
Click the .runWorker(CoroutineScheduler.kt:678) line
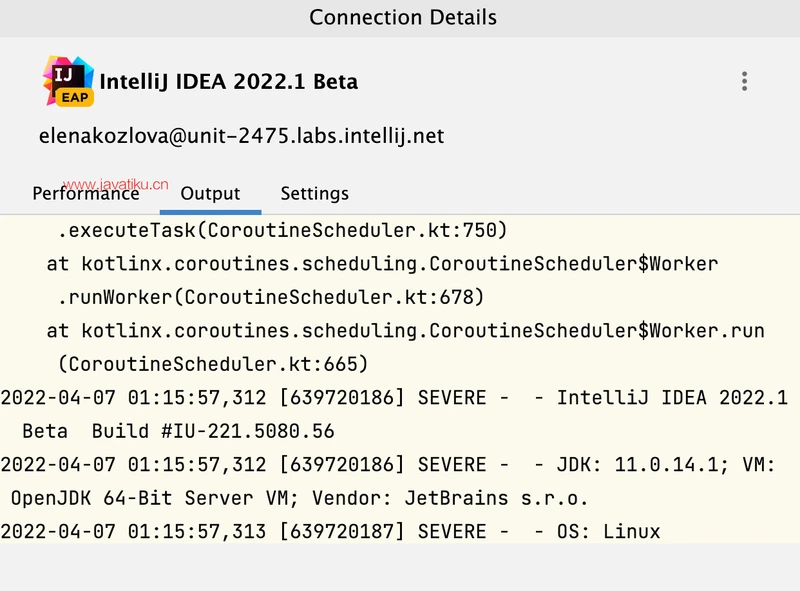click(270, 297)
